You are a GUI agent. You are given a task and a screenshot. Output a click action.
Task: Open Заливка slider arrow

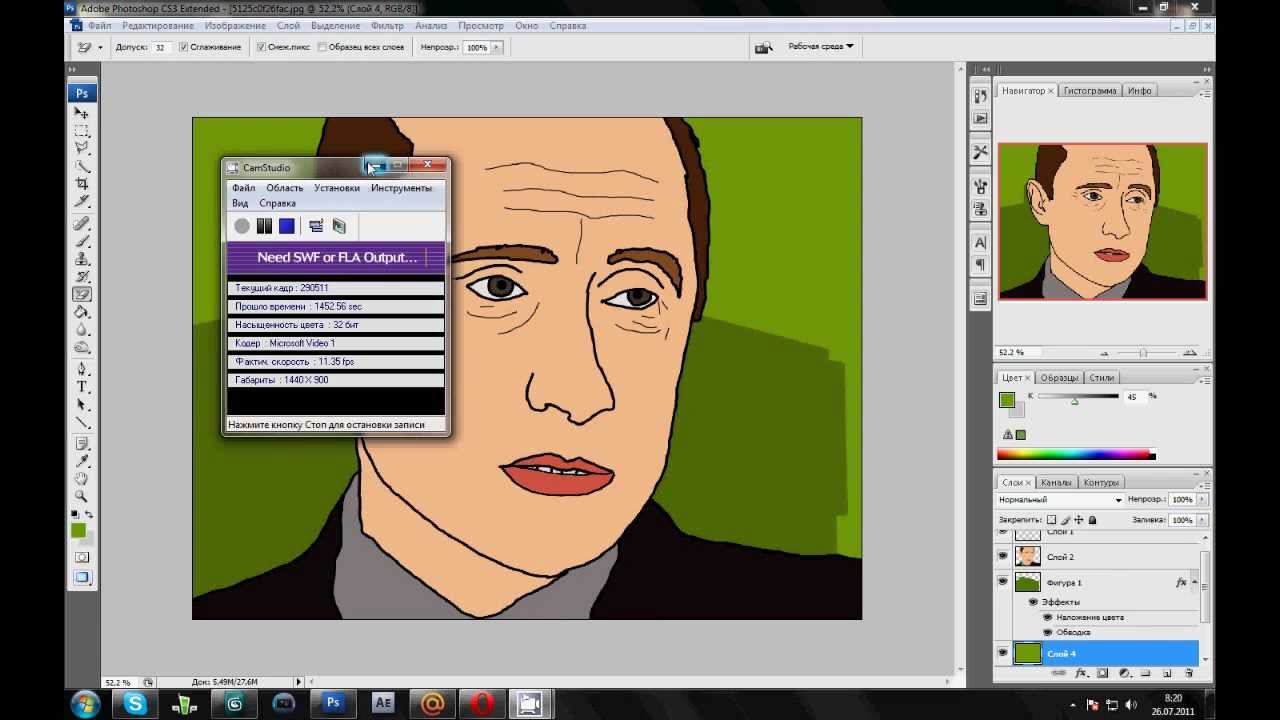[x=1202, y=520]
